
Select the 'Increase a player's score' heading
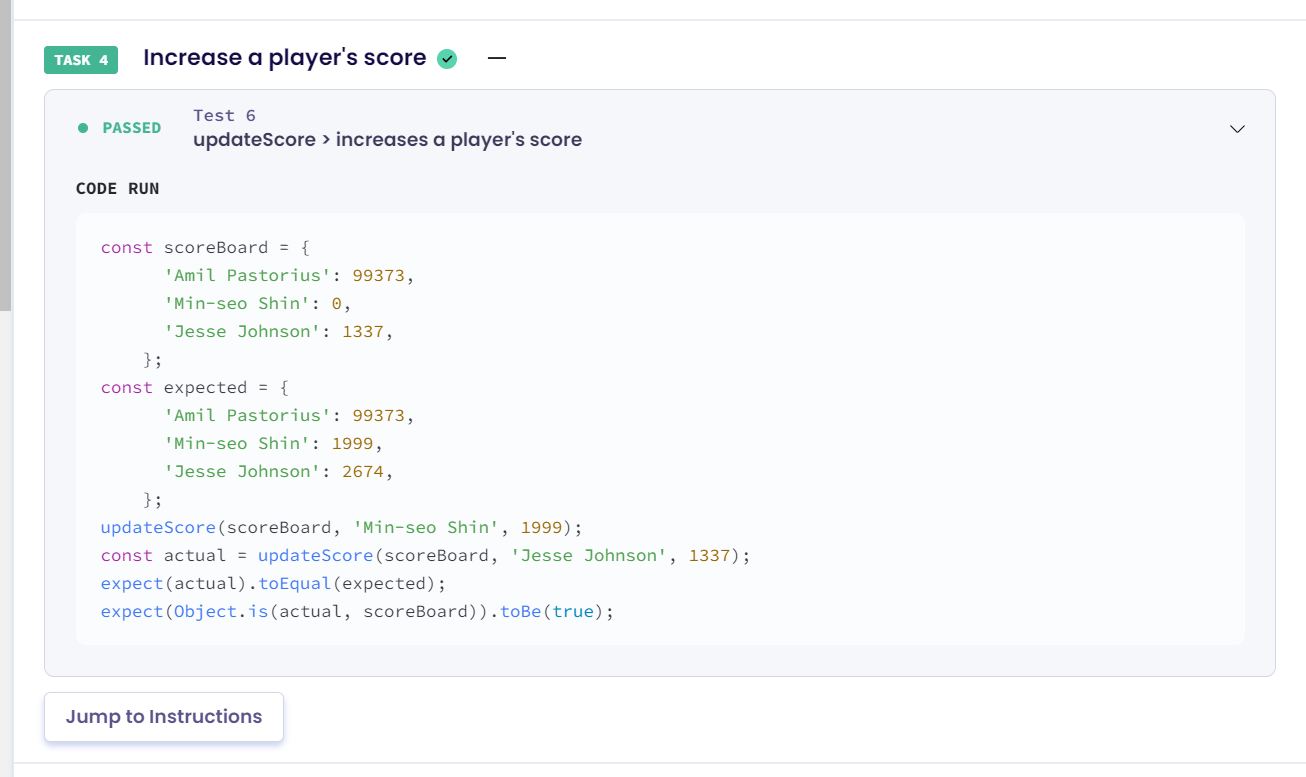[284, 57]
